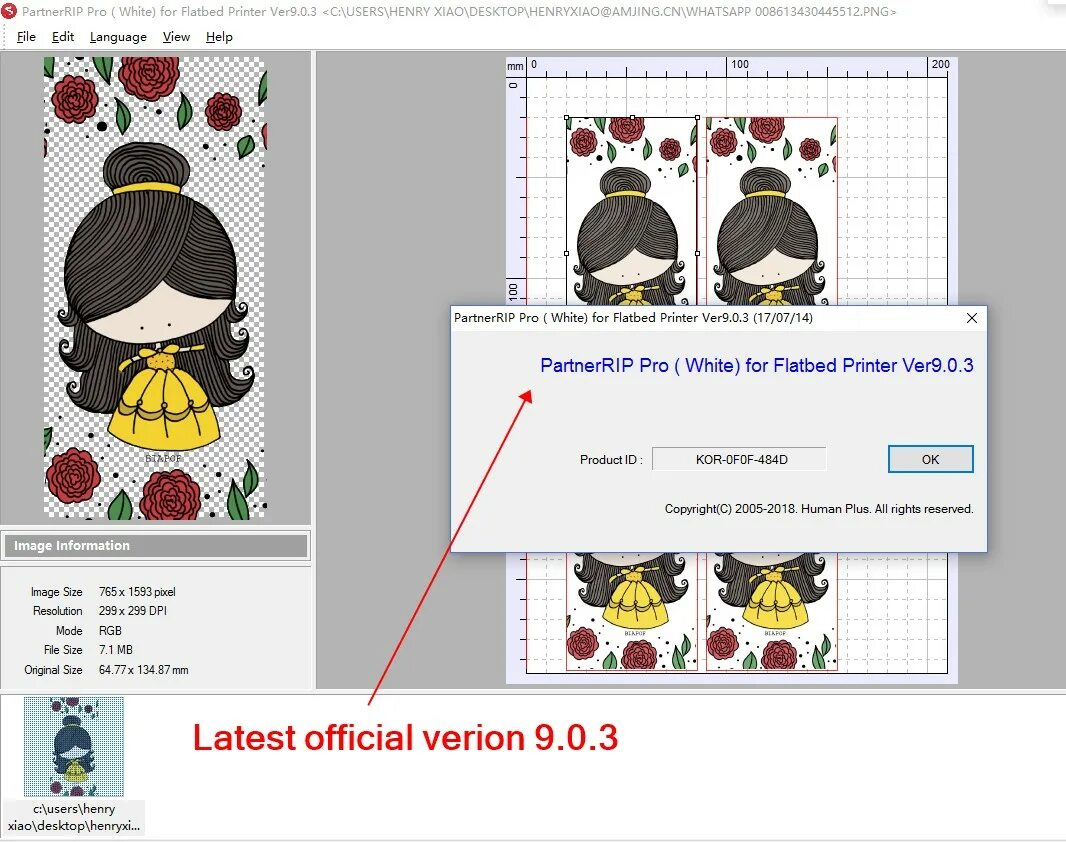Open the File menu
Image resolution: width=1066 pixels, height=842 pixels.
[x=26, y=37]
